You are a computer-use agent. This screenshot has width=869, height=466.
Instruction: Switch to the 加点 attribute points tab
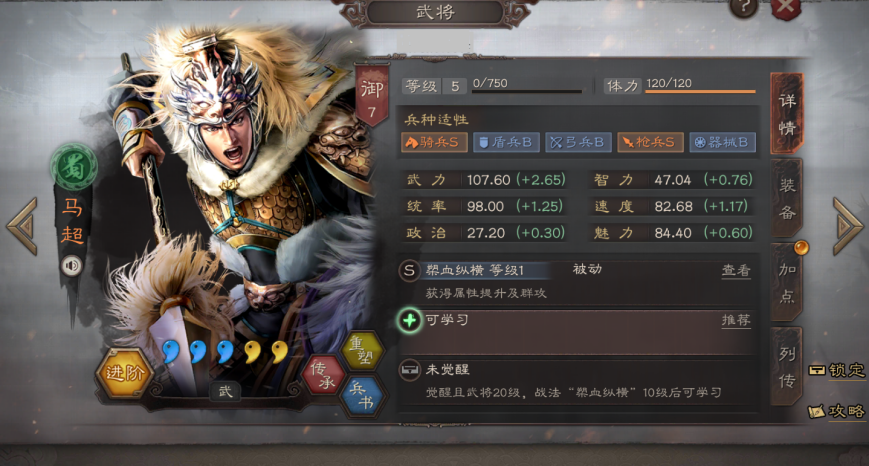[786, 283]
